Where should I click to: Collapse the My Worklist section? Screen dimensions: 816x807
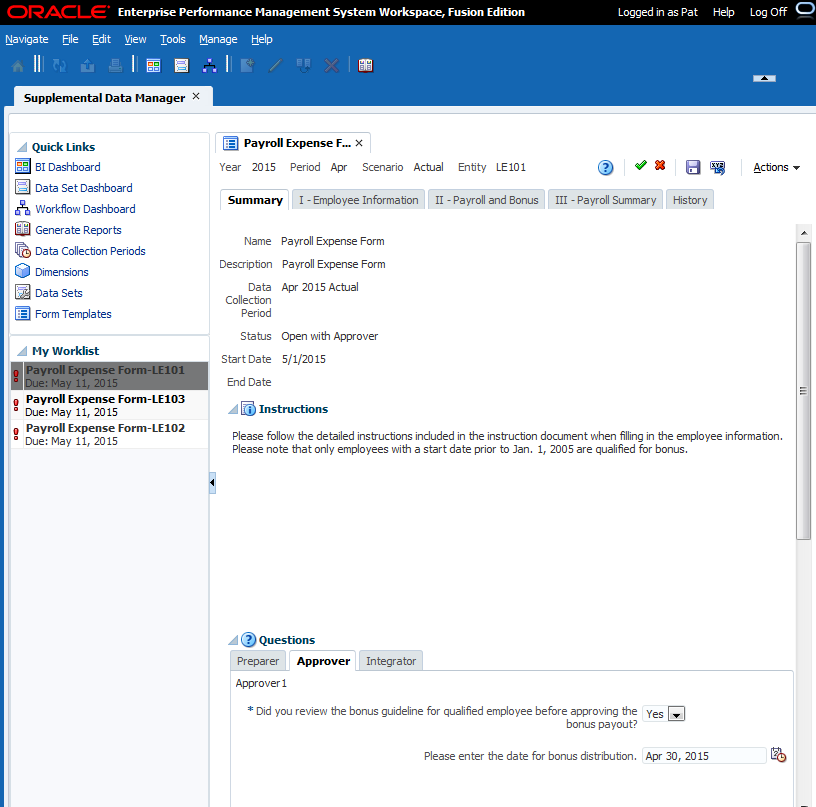22,351
